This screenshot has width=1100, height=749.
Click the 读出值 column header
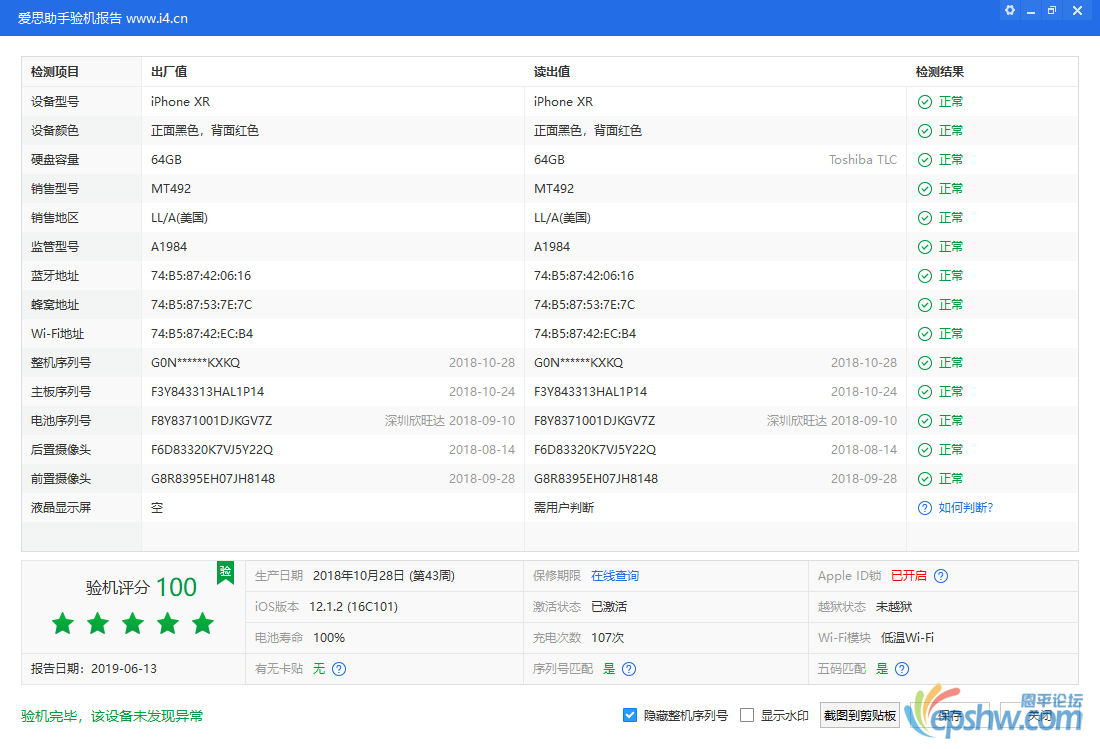(x=552, y=72)
